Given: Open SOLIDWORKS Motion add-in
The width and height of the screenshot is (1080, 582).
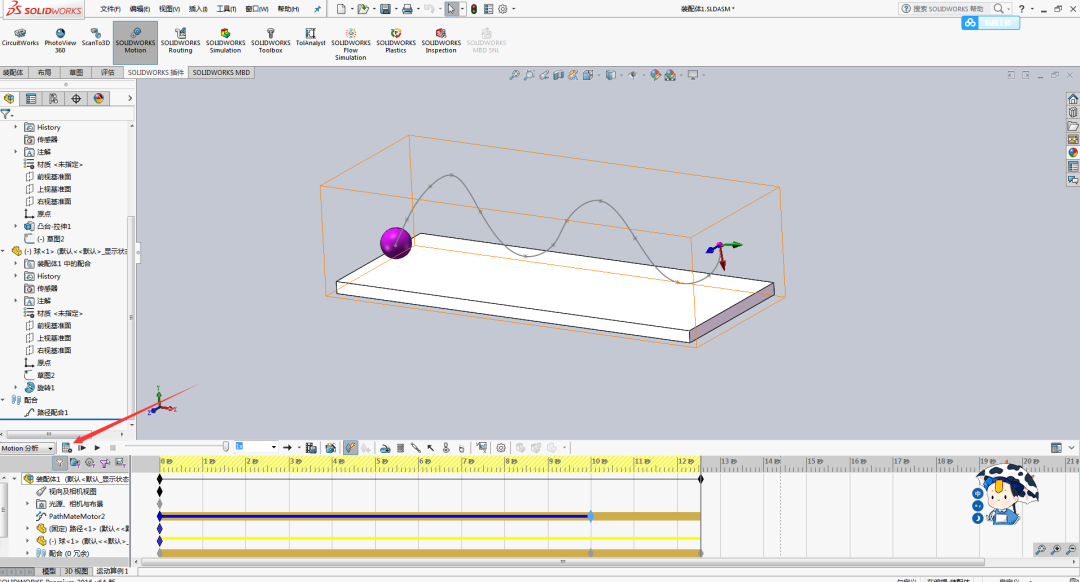Looking at the screenshot, I should tap(135, 40).
